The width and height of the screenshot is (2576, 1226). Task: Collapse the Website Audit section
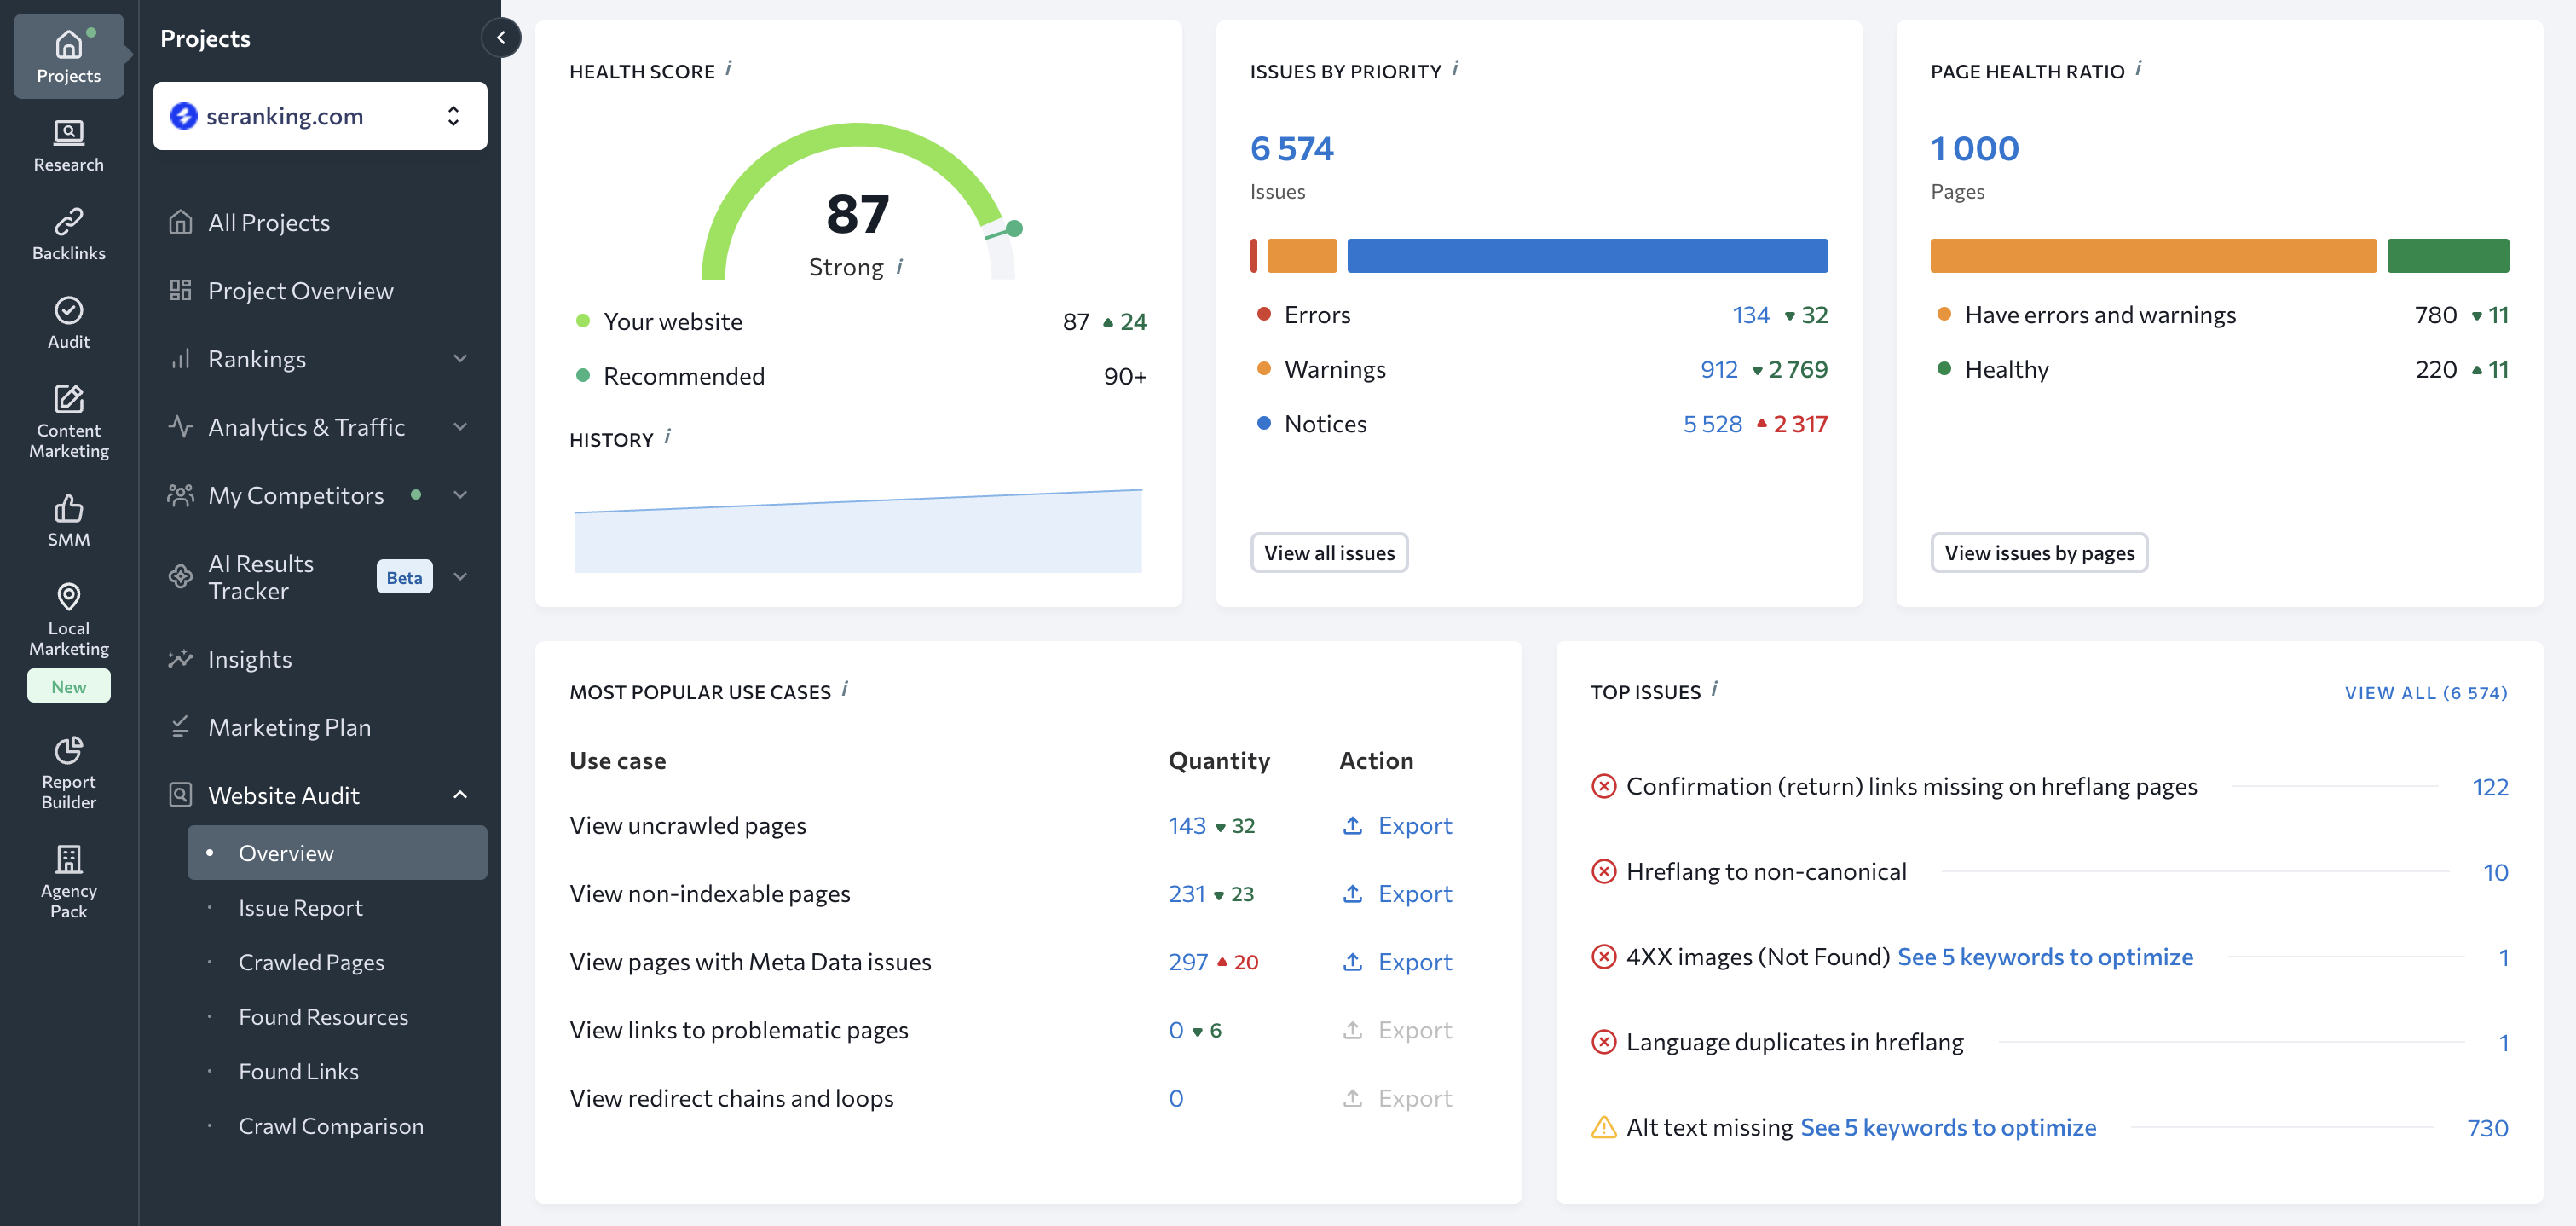tap(460, 795)
